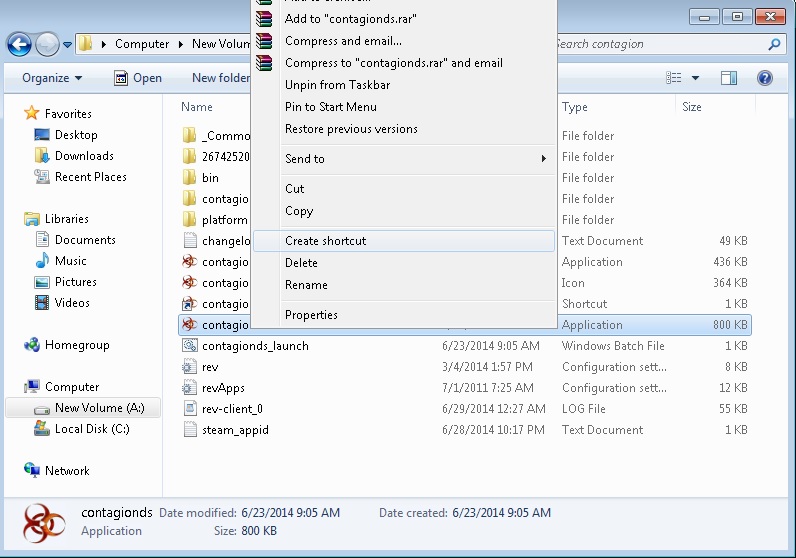This screenshot has height=558, width=796.
Task: Select the bin folder icon
Action: click(189, 177)
